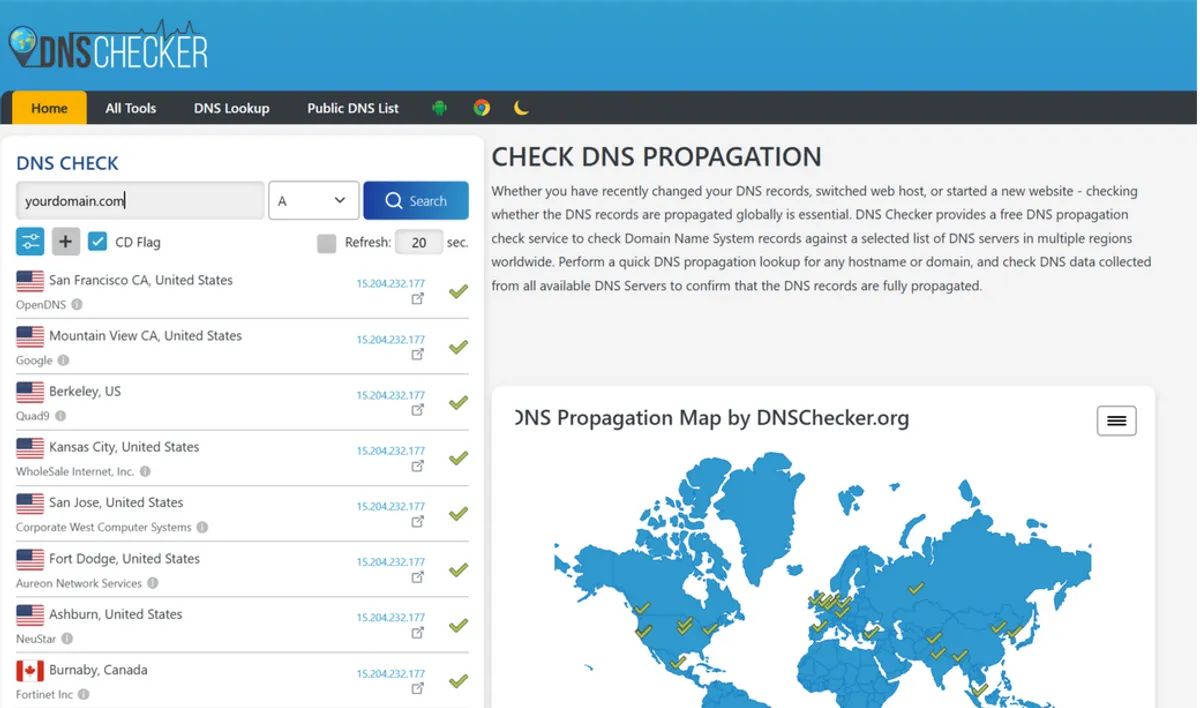Viewport: 1200px width, 708px height.
Task: Click the Google info icon
Action: (x=63, y=360)
